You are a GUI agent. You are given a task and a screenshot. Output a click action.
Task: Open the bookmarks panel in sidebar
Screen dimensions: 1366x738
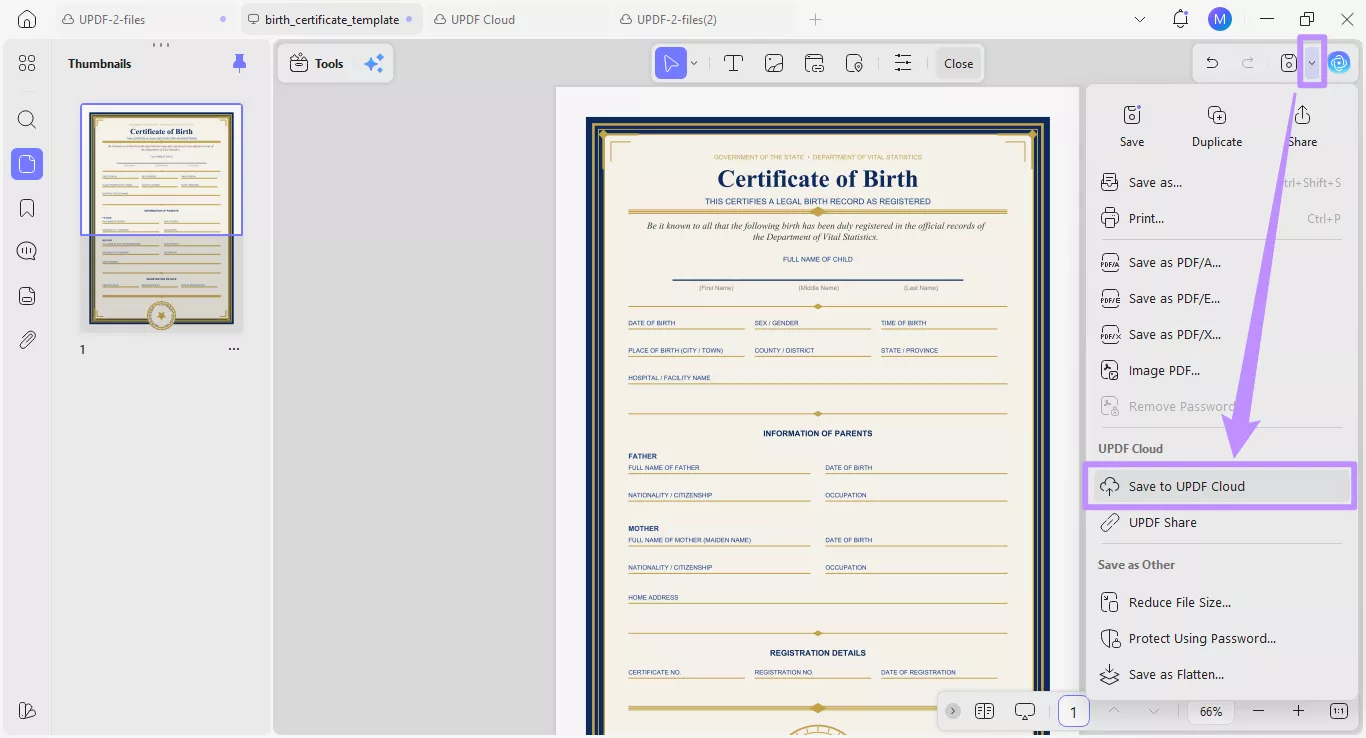click(x=27, y=208)
